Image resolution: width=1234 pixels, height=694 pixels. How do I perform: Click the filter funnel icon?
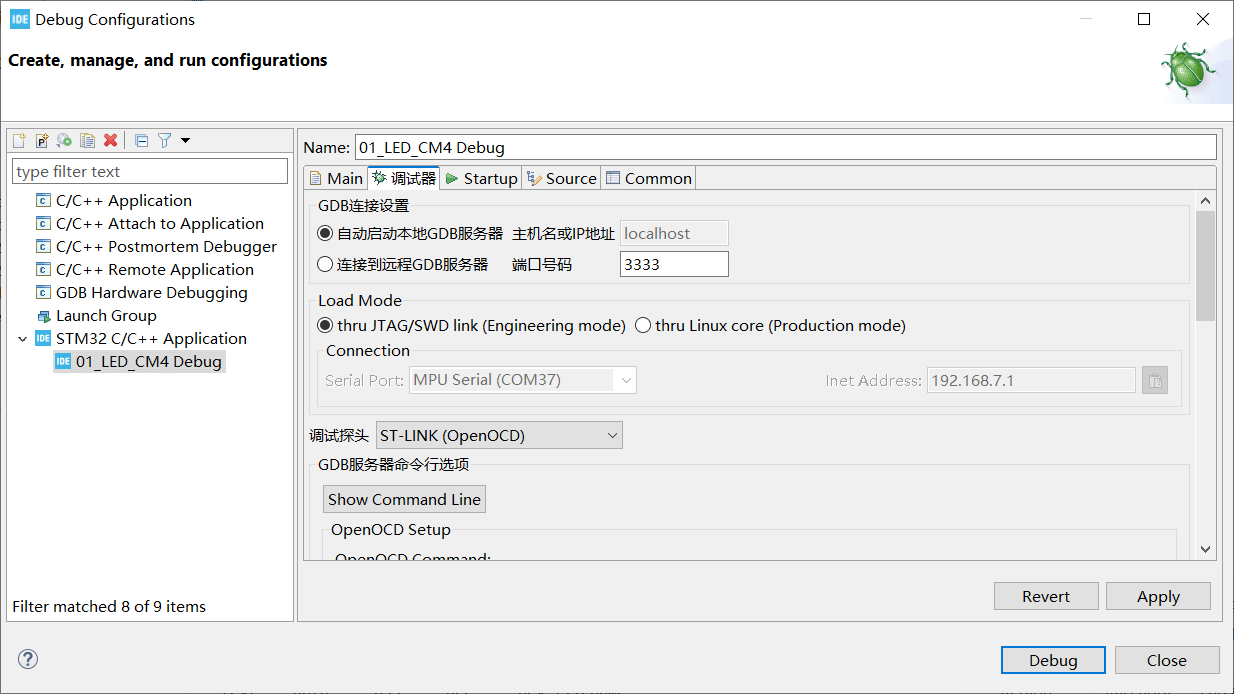point(165,141)
